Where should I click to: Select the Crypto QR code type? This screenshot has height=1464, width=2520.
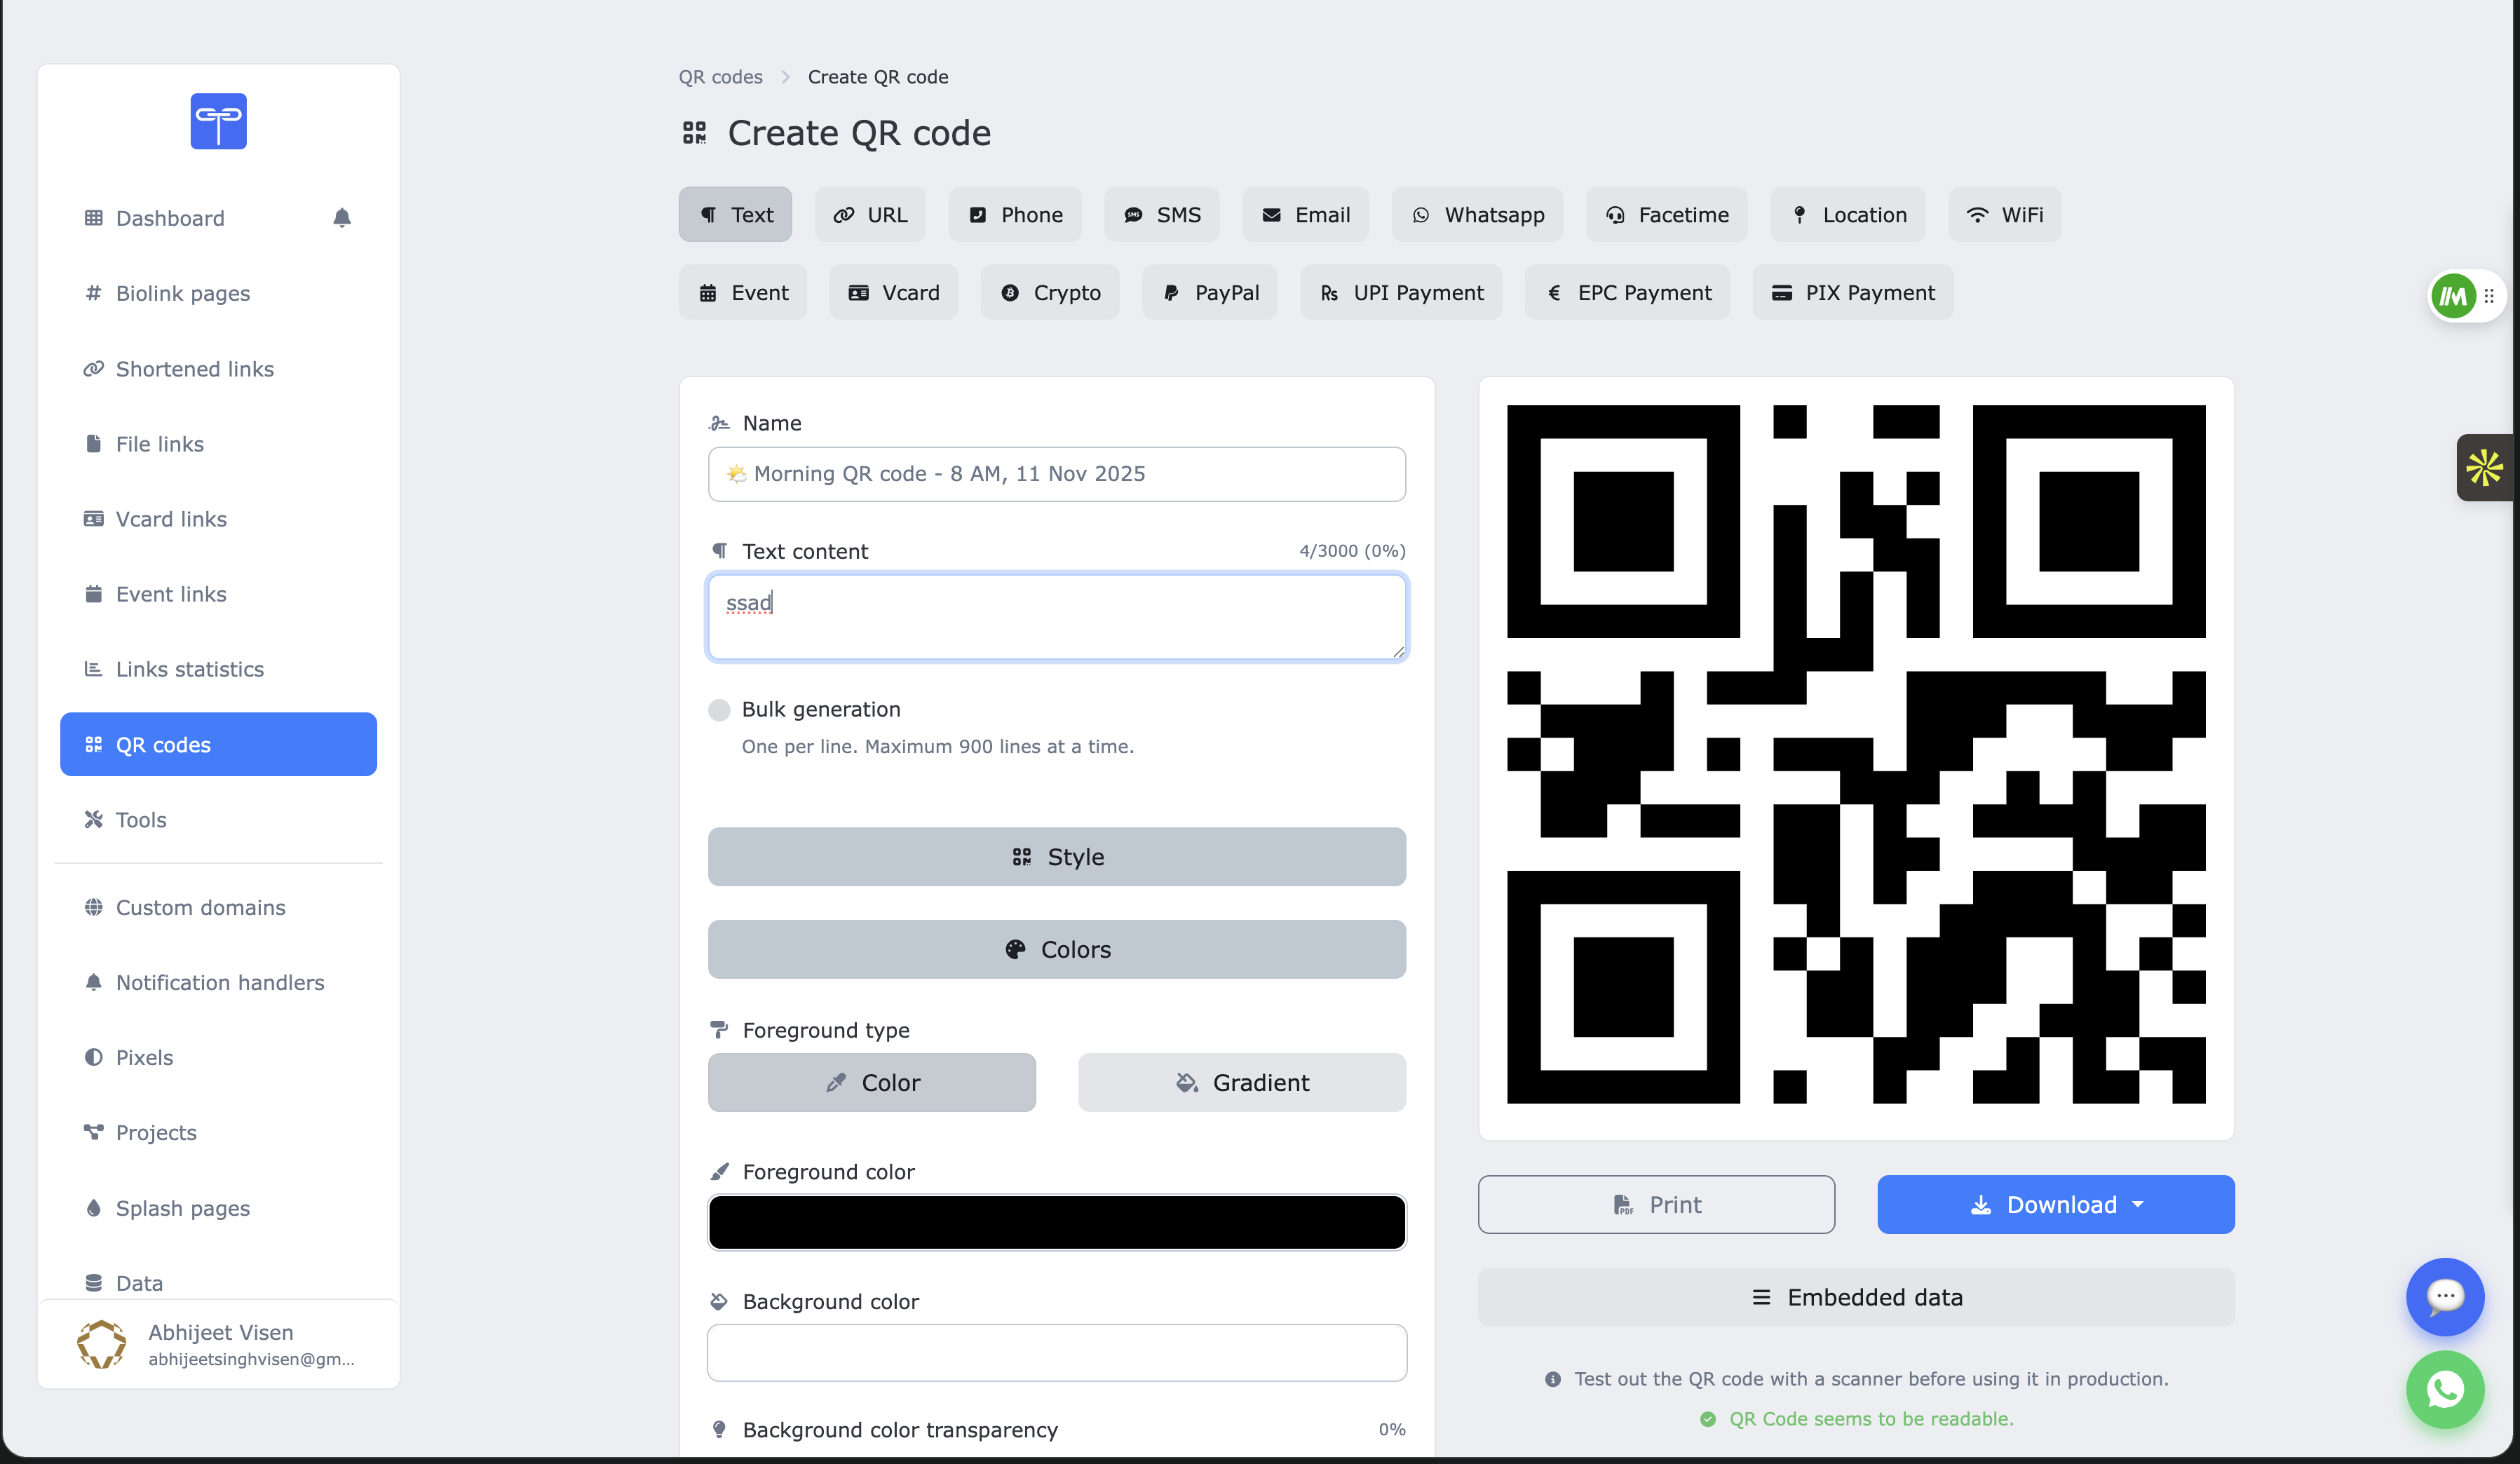point(1050,292)
